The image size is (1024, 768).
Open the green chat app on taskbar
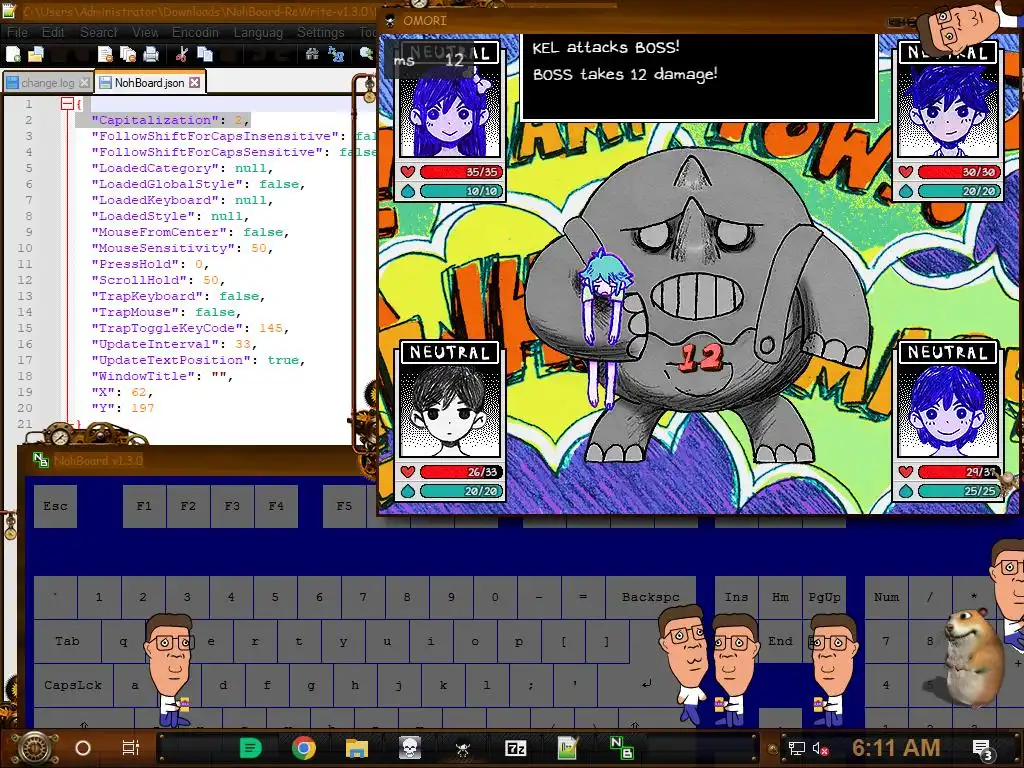[x=251, y=748]
